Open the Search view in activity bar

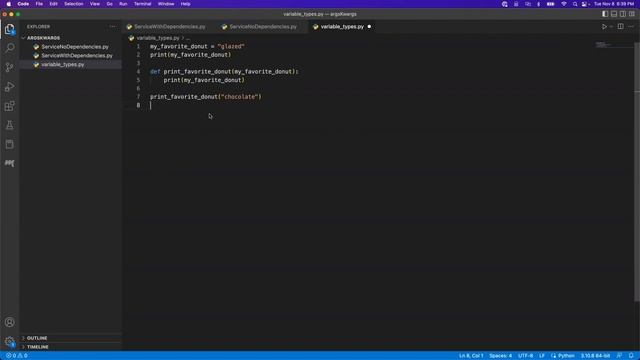(9, 48)
